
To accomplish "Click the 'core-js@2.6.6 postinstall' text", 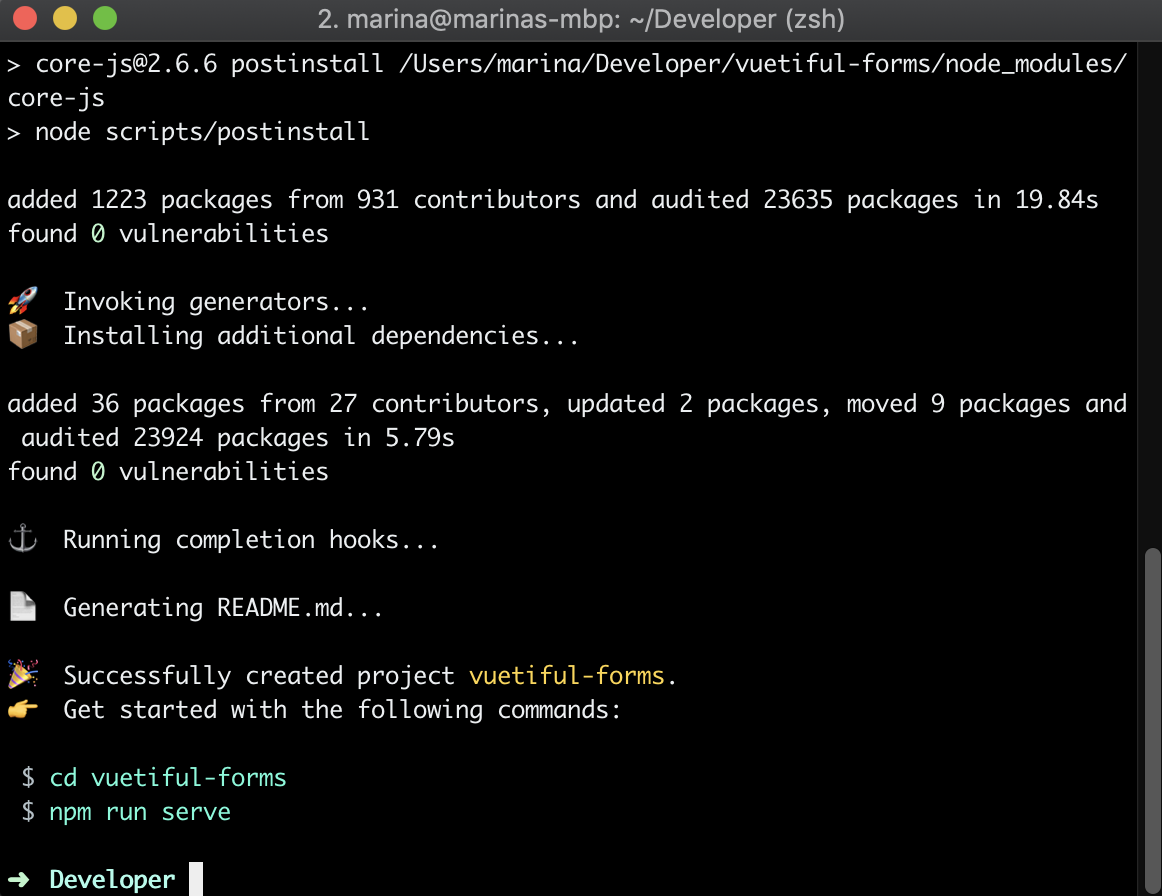I will pos(209,64).
